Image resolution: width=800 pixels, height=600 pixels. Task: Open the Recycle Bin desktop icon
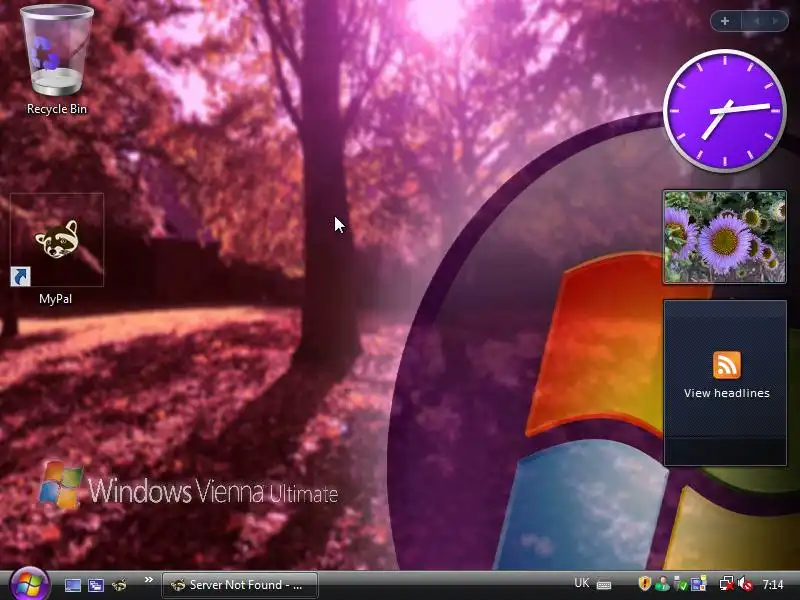point(57,60)
